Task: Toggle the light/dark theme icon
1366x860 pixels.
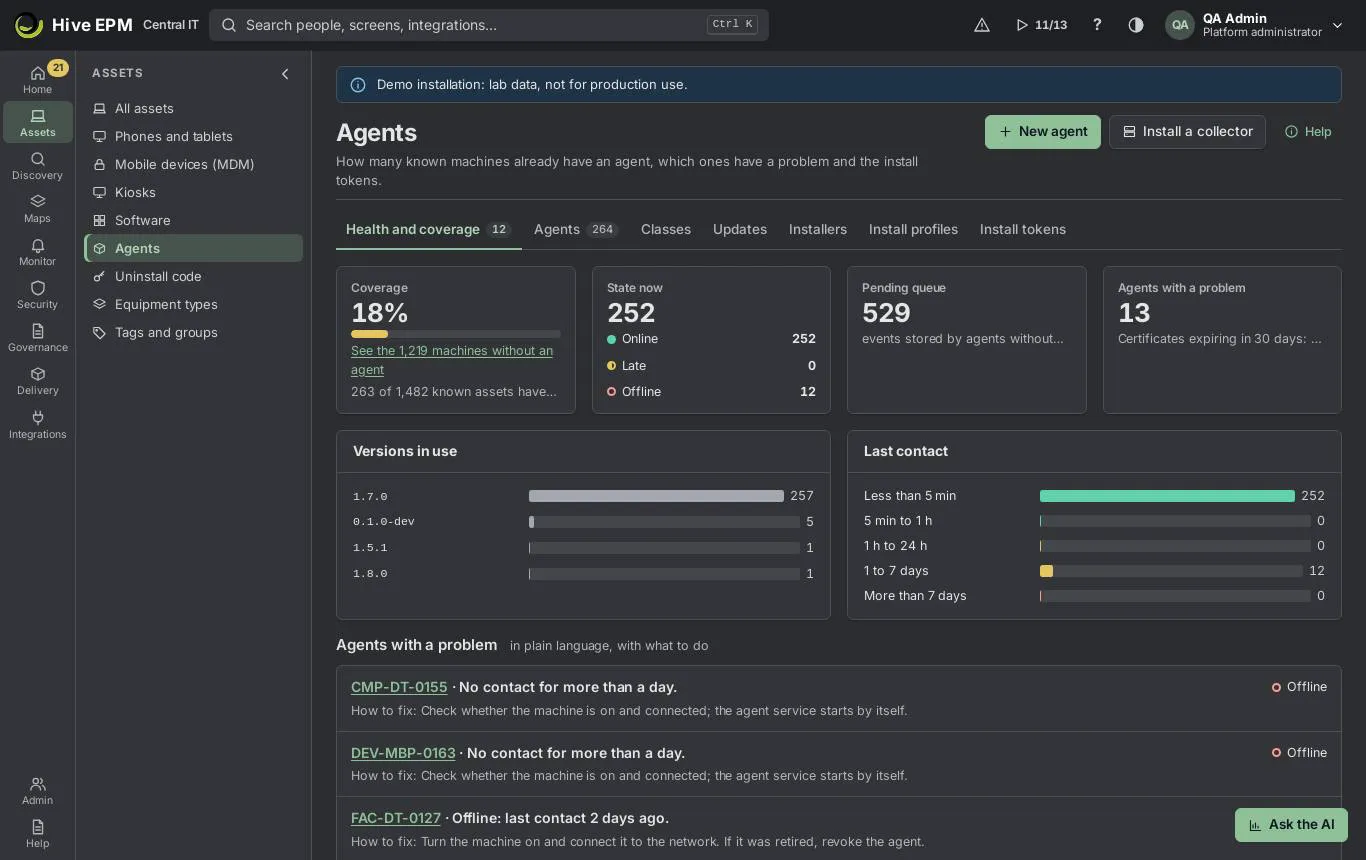Action: [1136, 25]
